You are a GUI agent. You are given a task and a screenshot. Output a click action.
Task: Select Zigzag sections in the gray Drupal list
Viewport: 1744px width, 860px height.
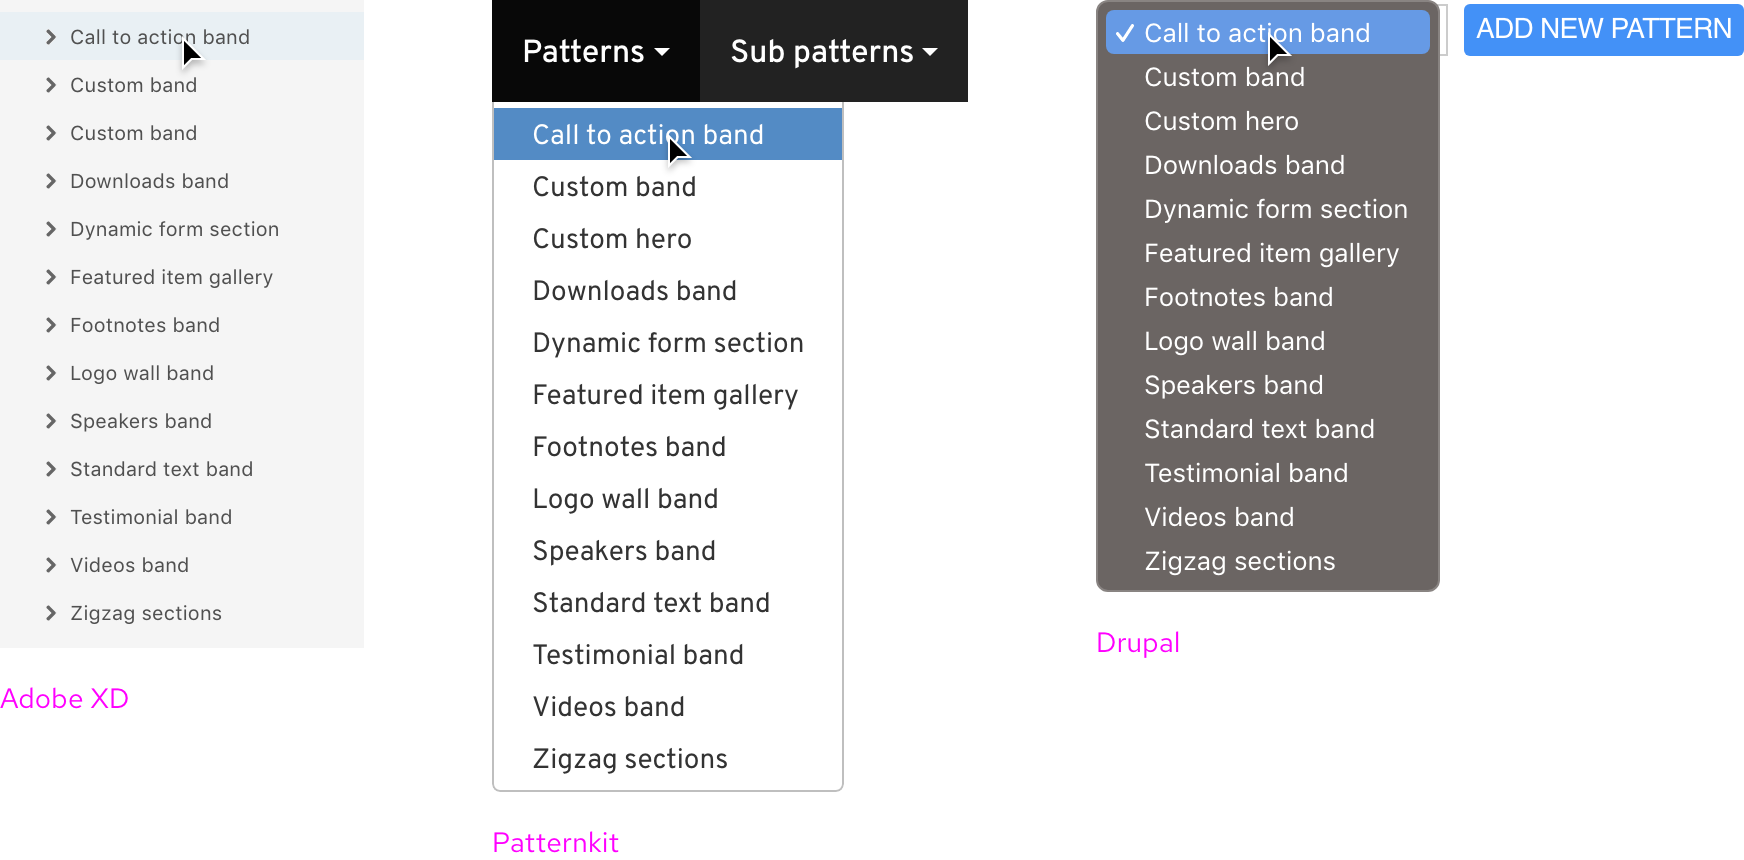[x=1239, y=561]
